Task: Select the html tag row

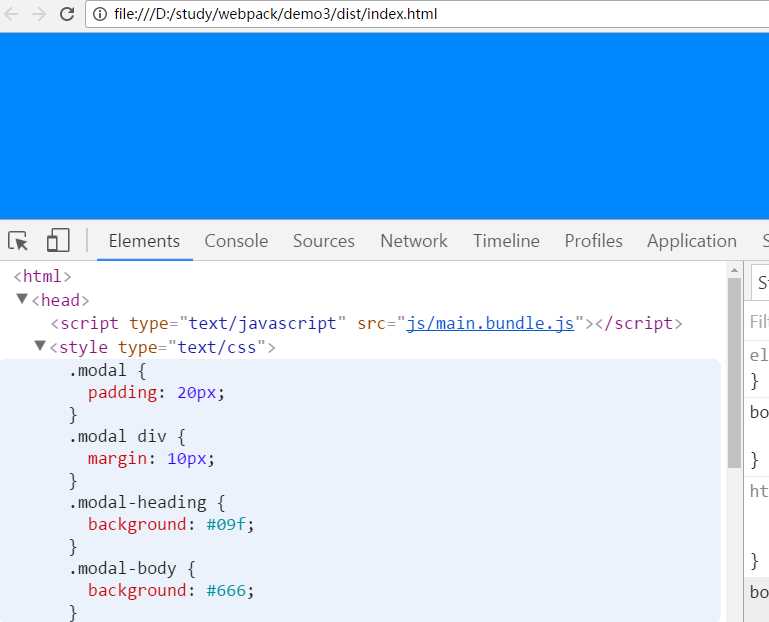Action: point(42,276)
